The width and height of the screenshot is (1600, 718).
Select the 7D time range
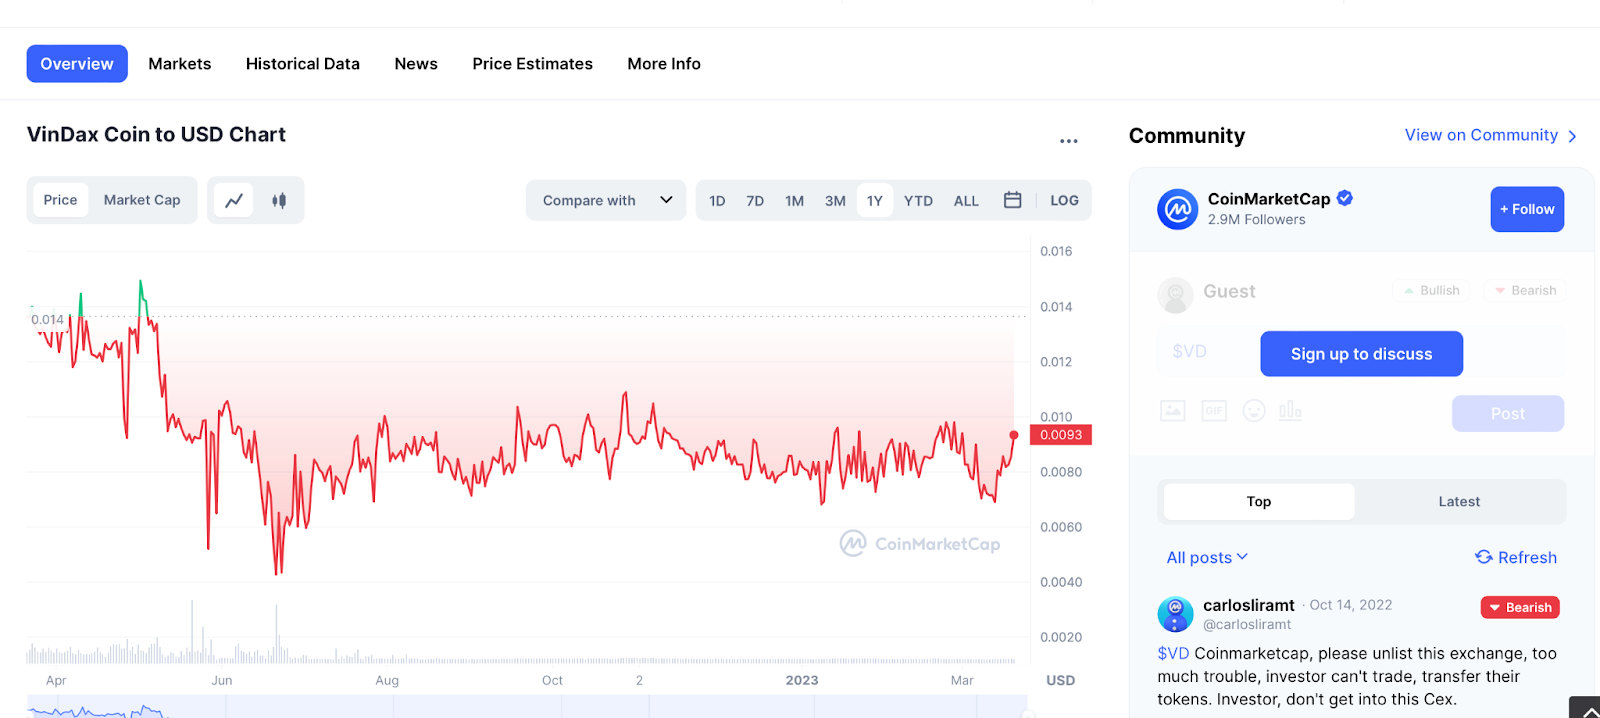point(755,200)
